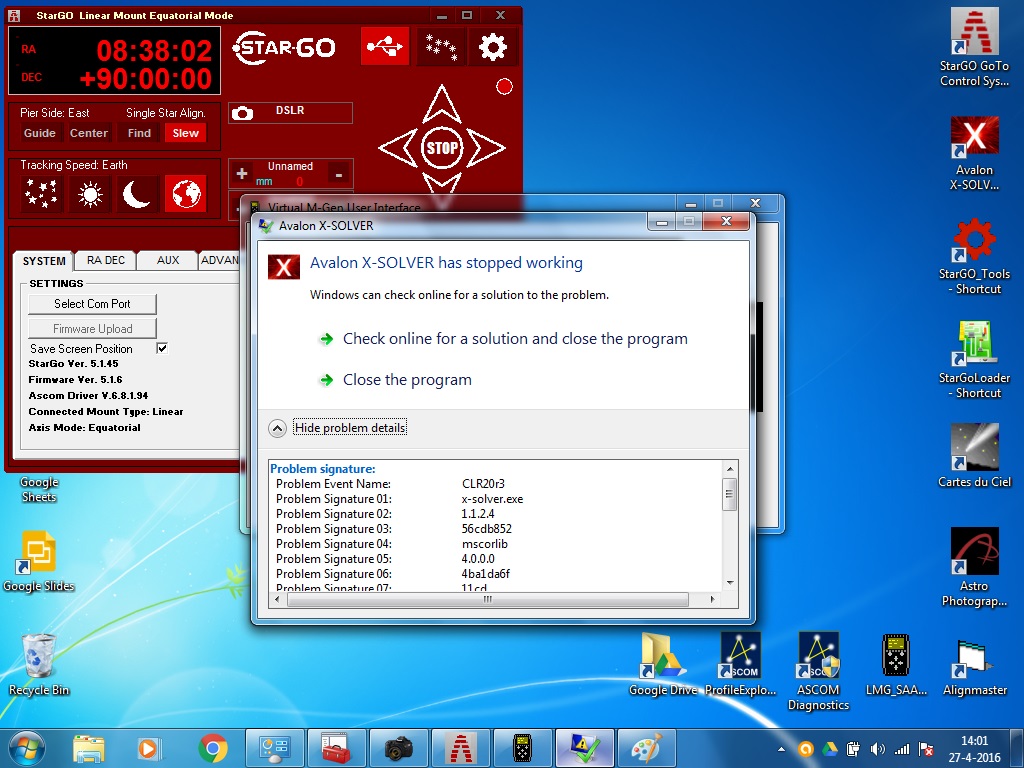Image resolution: width=1024 pixels, height=768 pixels.
Task: Open the volume tray icon
Action: coord(878,749)
